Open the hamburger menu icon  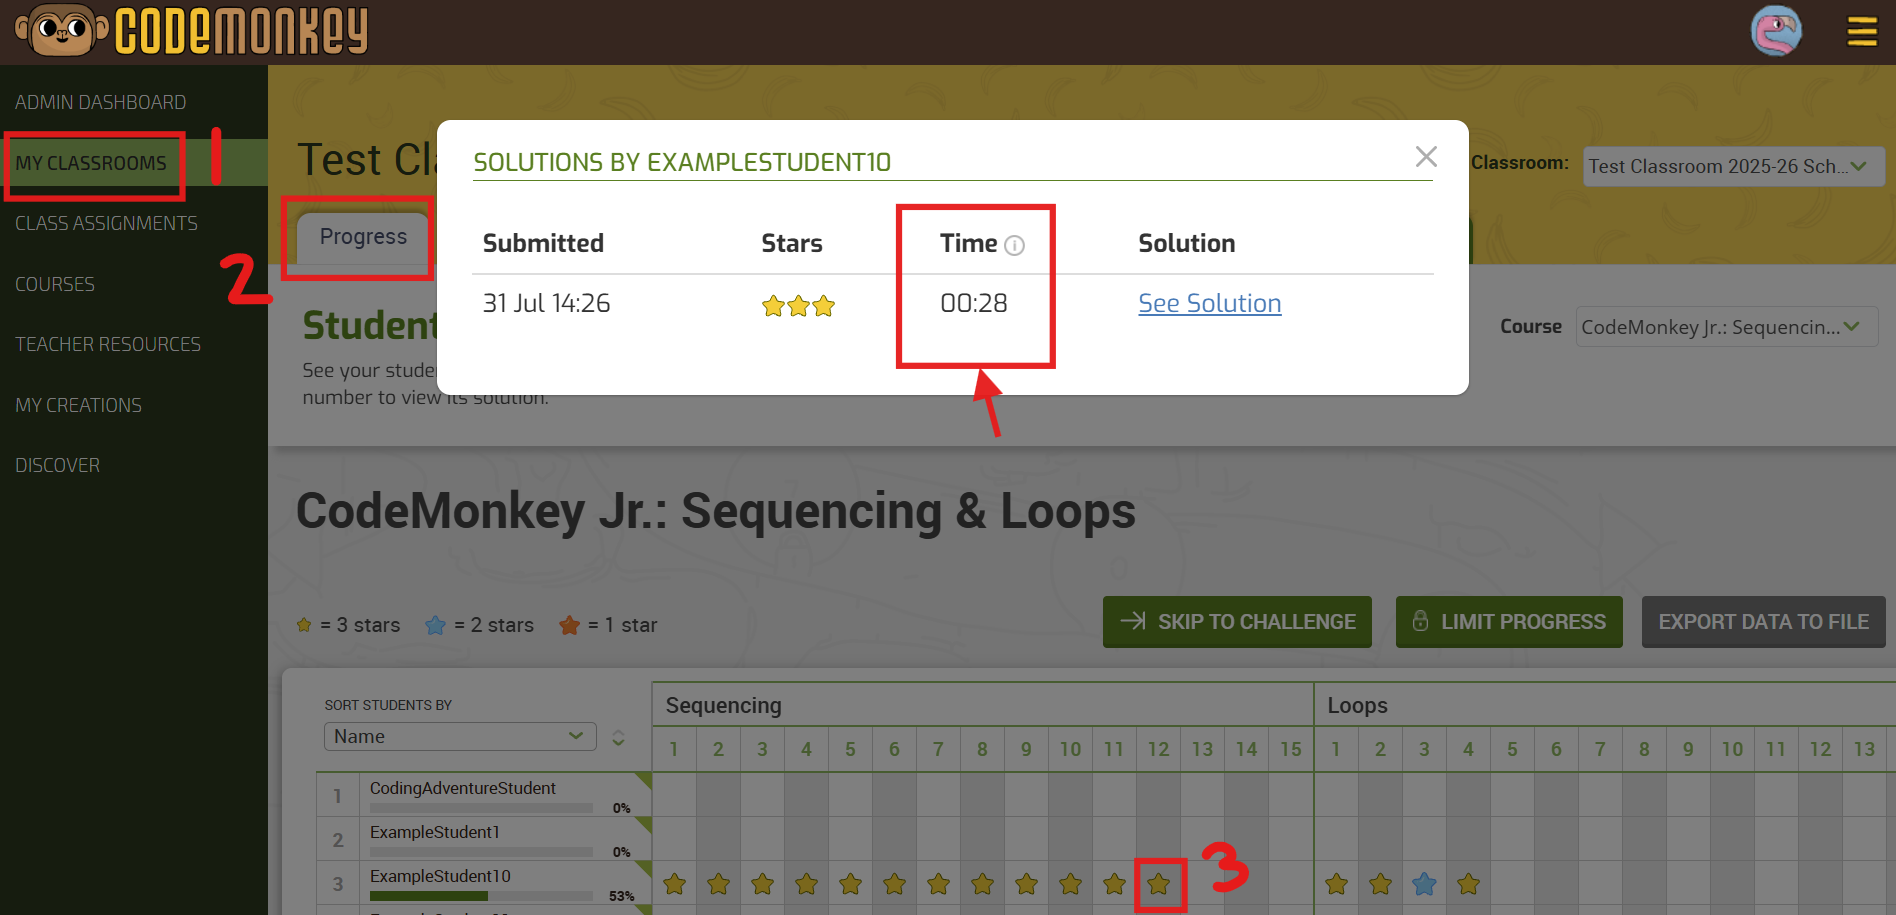coord(1861,31)
